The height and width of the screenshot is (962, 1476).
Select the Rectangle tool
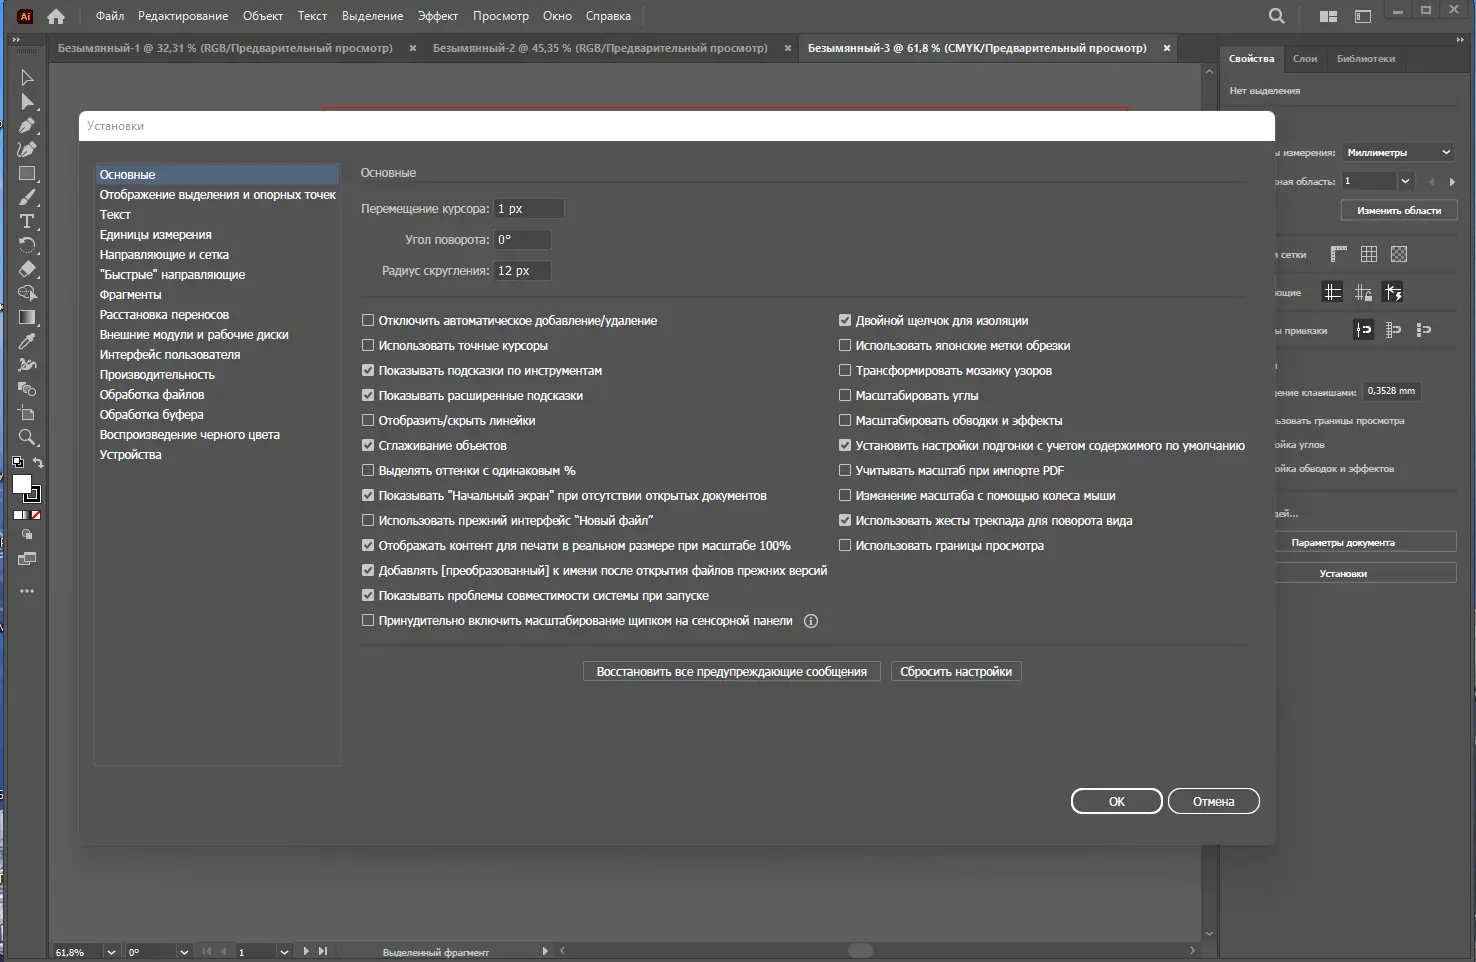pyautogui.click(x=27, y=174)
